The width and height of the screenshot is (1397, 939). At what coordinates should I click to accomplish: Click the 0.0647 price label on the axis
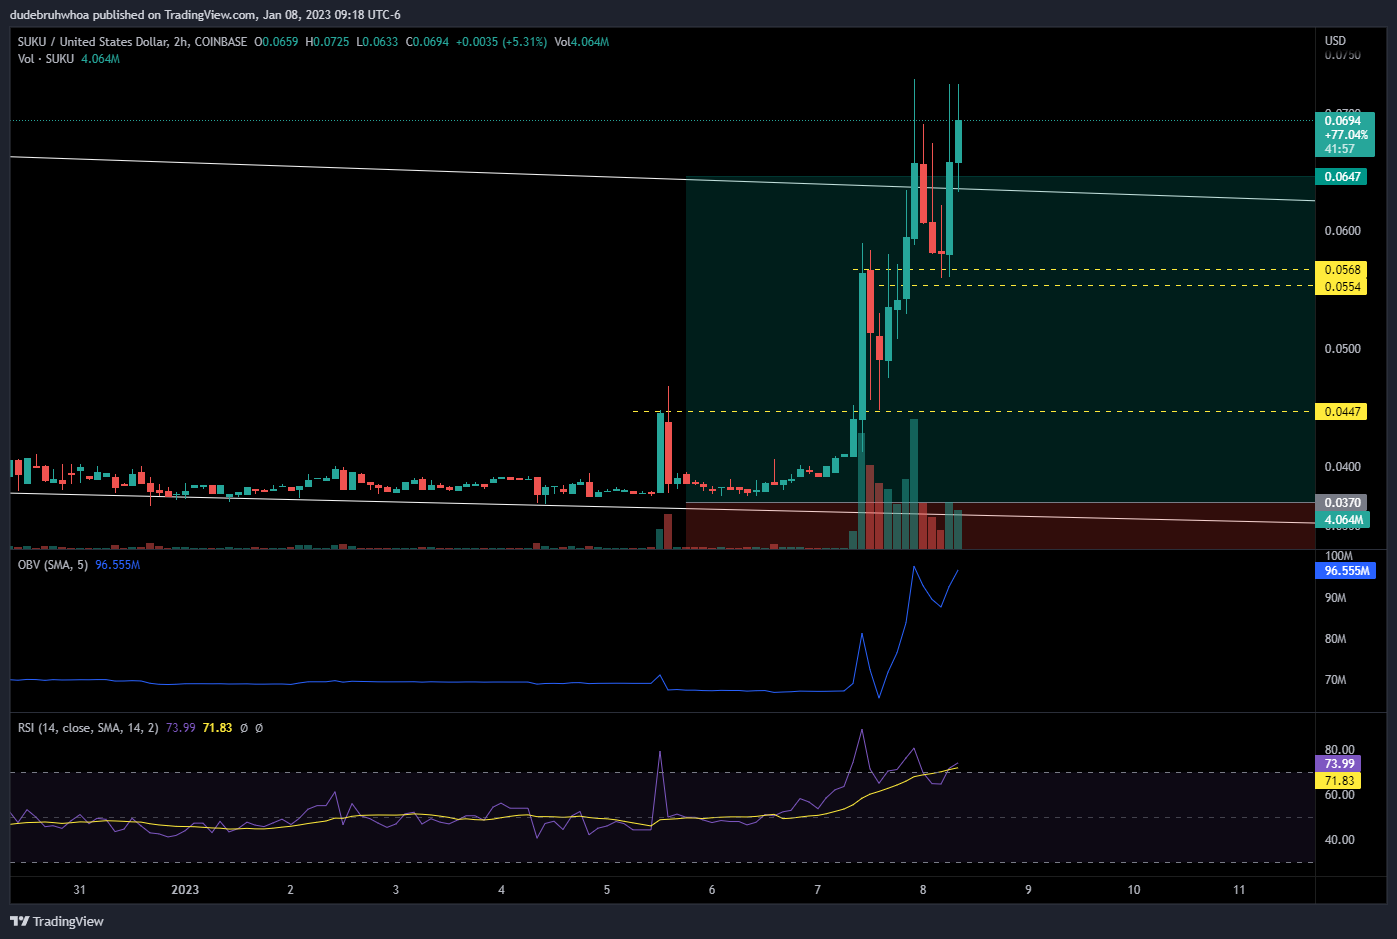[x=1343, y=177]
